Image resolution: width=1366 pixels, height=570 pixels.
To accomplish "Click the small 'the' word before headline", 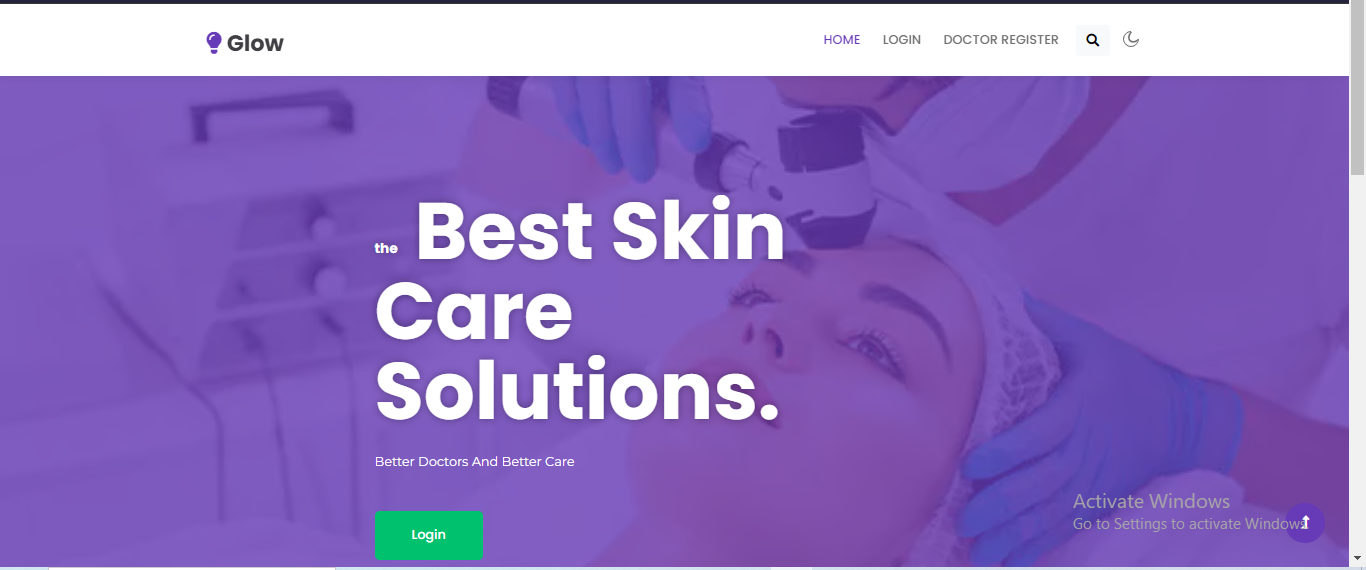I will click(x=386, y=248).
